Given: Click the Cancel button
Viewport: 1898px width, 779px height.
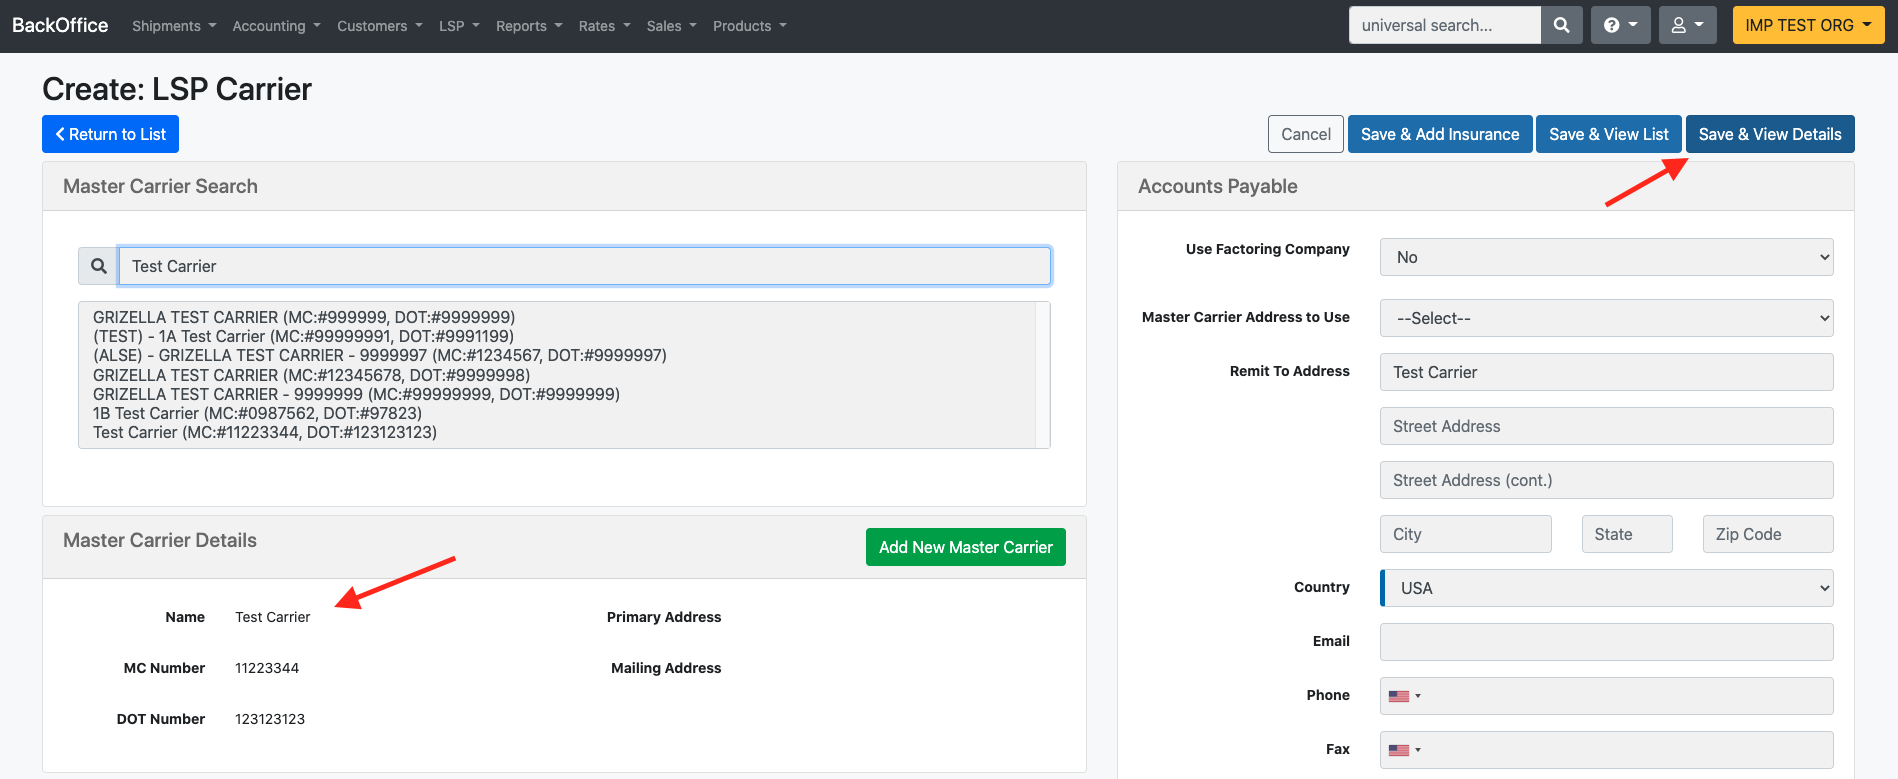Looking at the screenshot, I should click(x=1305, y=134).
